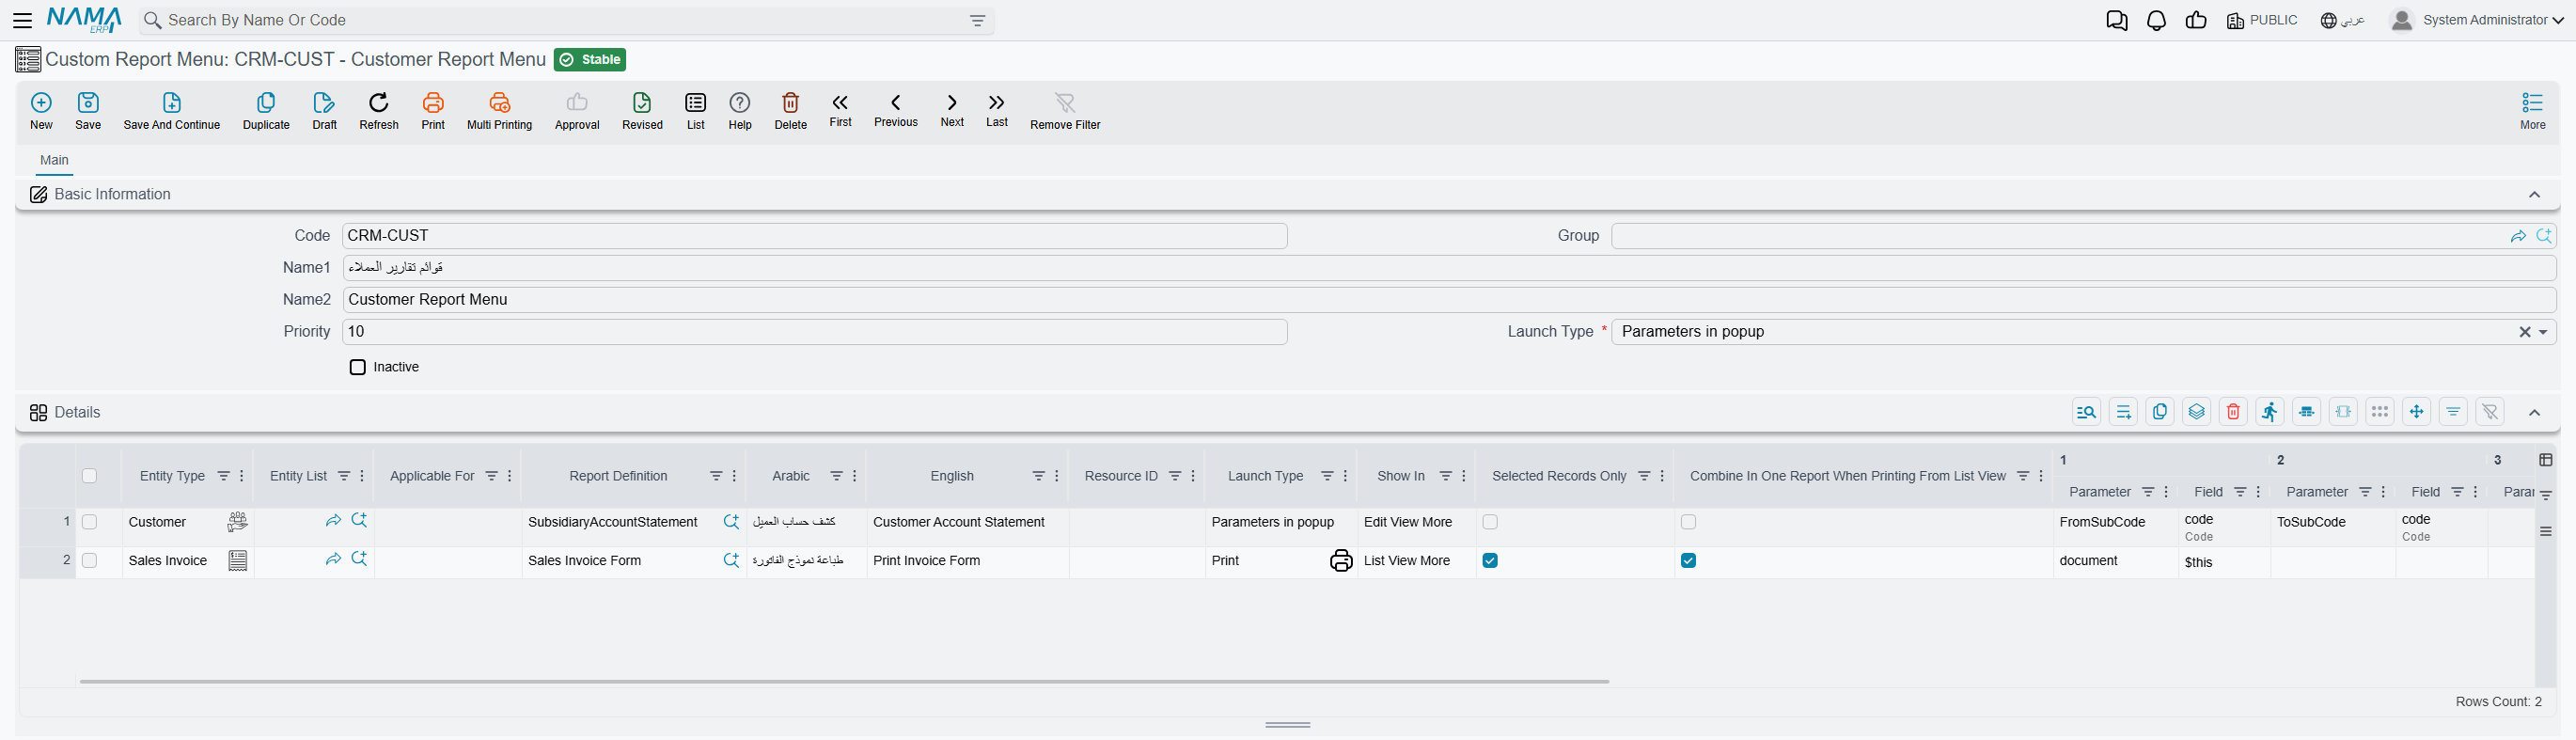2576x740 pixels.
Task: Open the Entity Type column menu
Action: coord(242,476)
